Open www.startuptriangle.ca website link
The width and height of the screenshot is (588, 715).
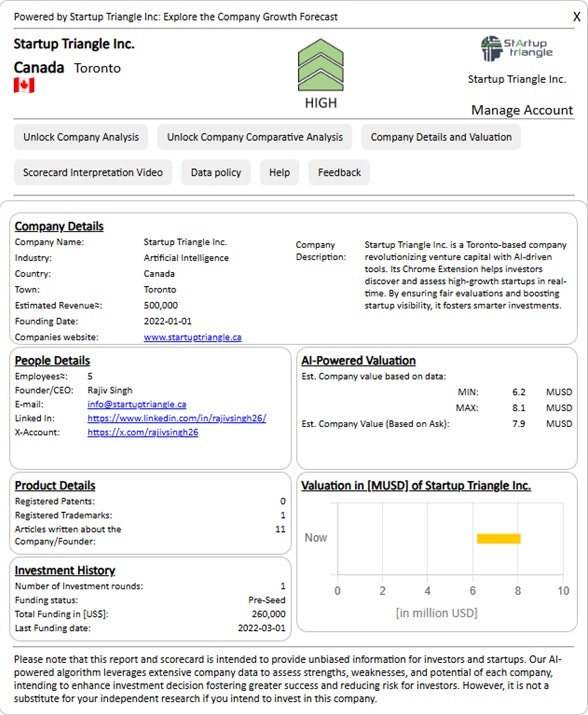193,337
